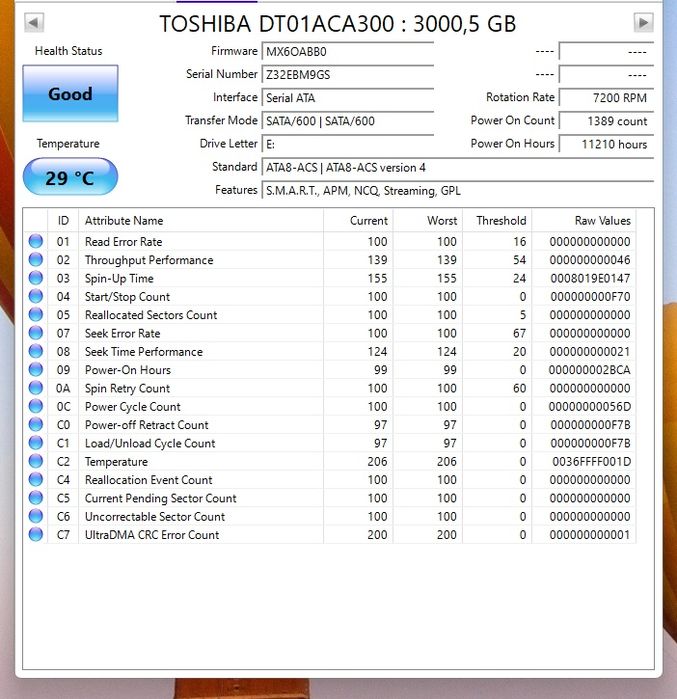Click the ID column header
Viewport: 677px width, 699px height.
tap(63, 221)
